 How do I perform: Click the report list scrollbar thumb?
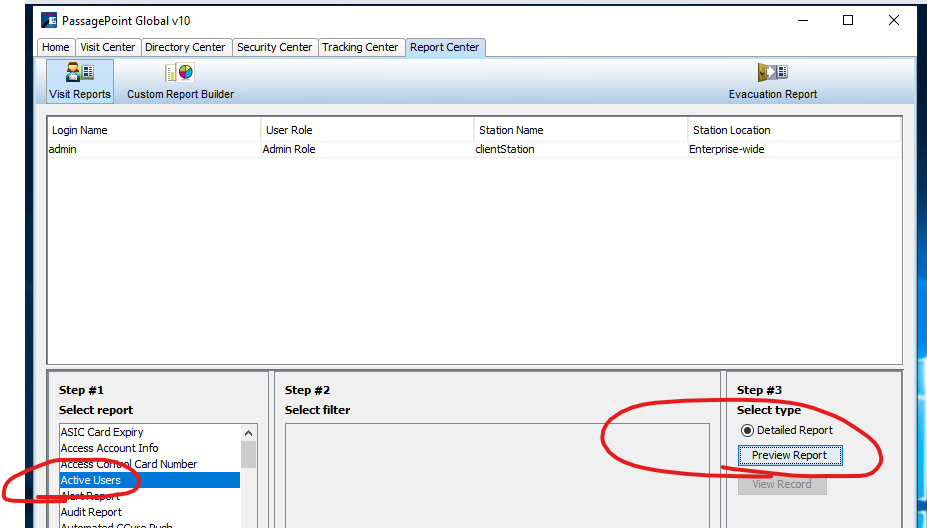248,455
